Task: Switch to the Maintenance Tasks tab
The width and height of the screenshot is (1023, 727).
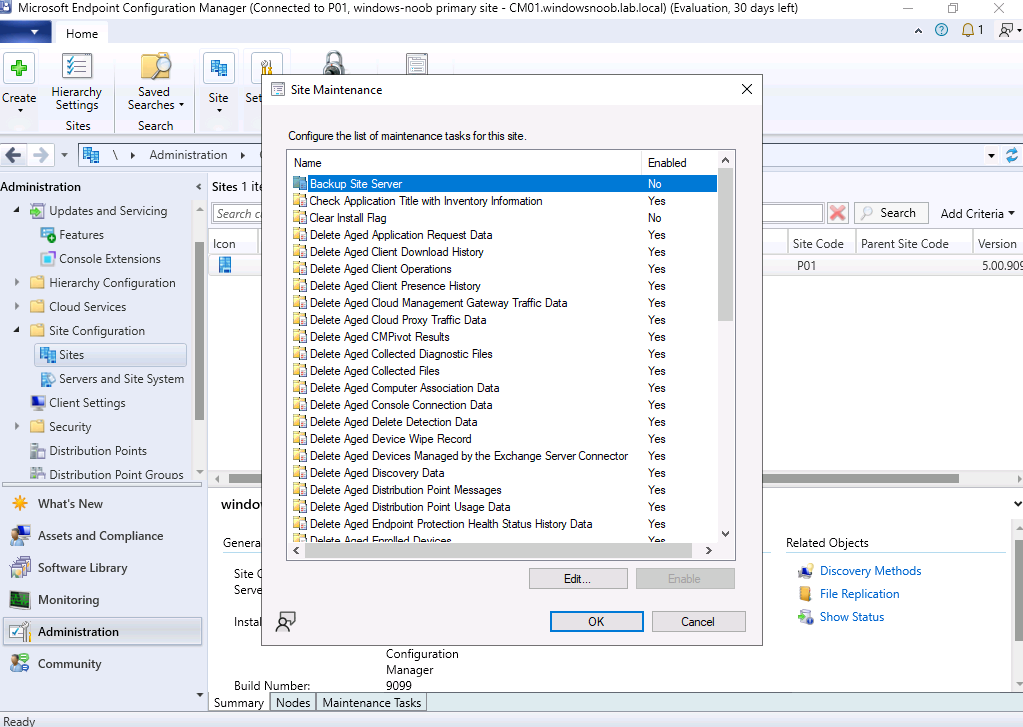Action: [x=372, y=702]
